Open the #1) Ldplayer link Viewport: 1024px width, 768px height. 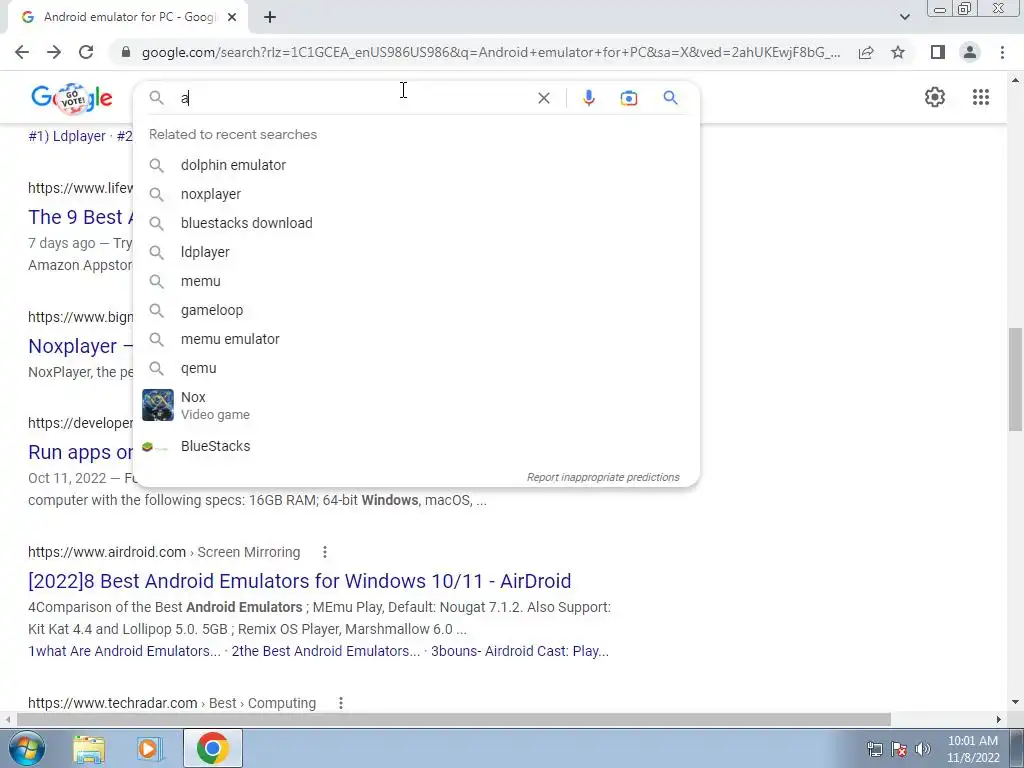point(67,136)
